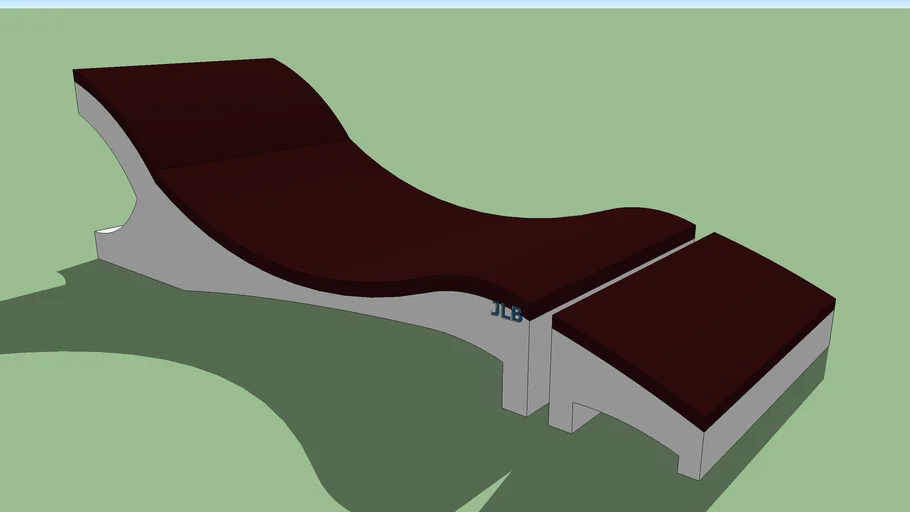Select the footstool's gray right side panel
The height and width of the screenshot is (512, 910).
click(x=770, y=400)
